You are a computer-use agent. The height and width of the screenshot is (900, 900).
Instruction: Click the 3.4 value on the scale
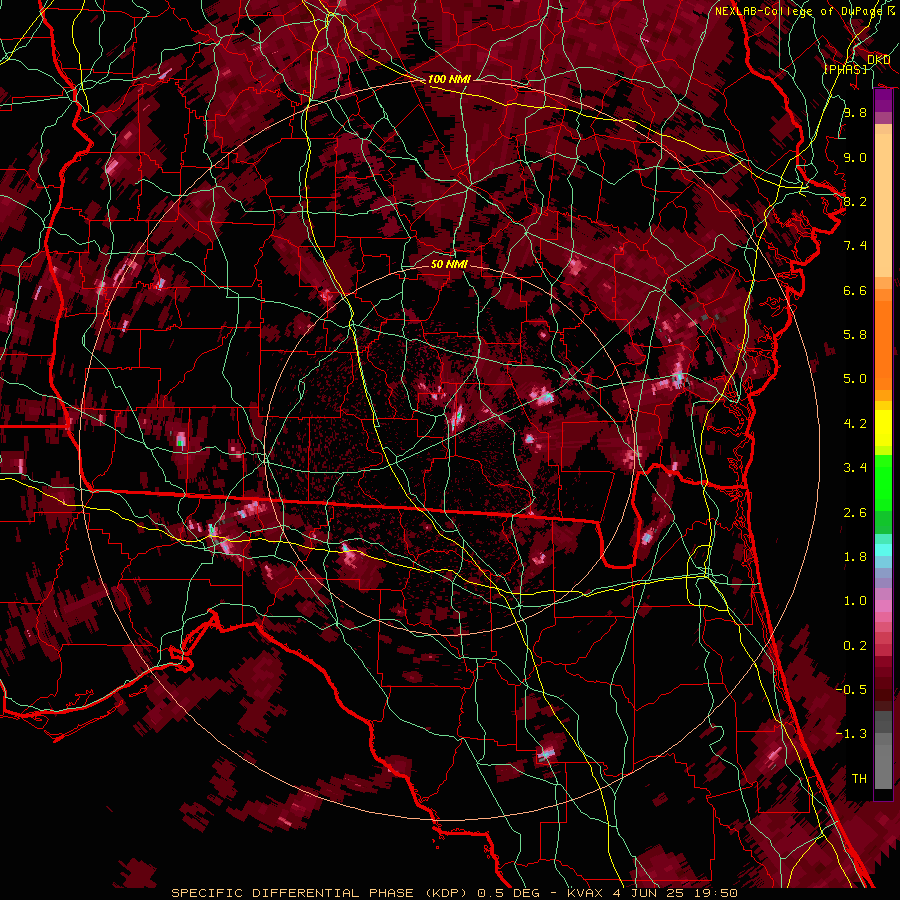(x=855, y=468)
